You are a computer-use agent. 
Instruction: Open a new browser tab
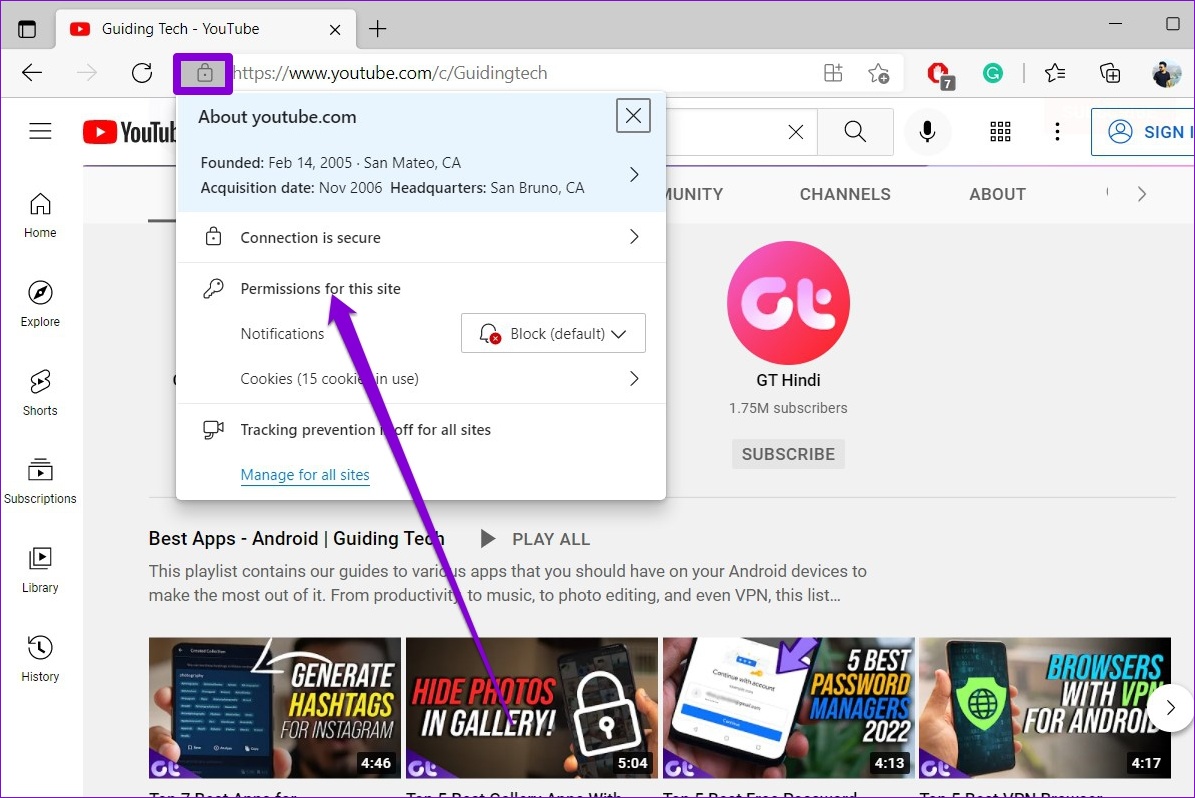377,29
